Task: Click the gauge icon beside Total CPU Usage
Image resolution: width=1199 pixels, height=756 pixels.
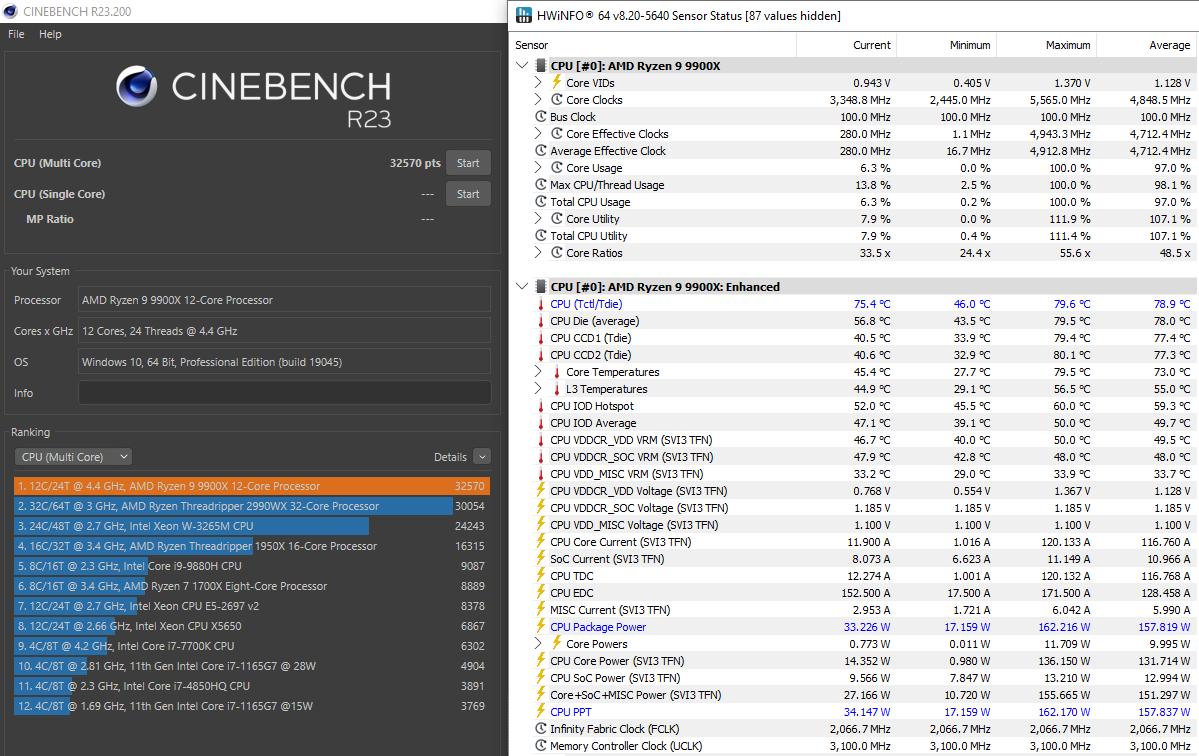Action: [x=541, y=202]
